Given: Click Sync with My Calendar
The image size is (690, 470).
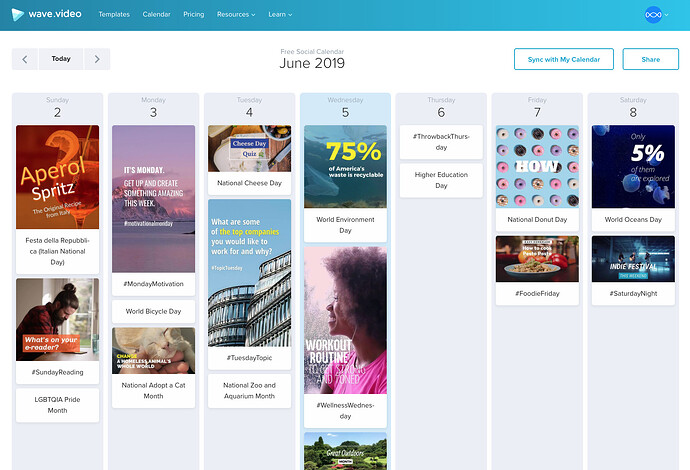Looking at the screenshot, I should 564,59.
